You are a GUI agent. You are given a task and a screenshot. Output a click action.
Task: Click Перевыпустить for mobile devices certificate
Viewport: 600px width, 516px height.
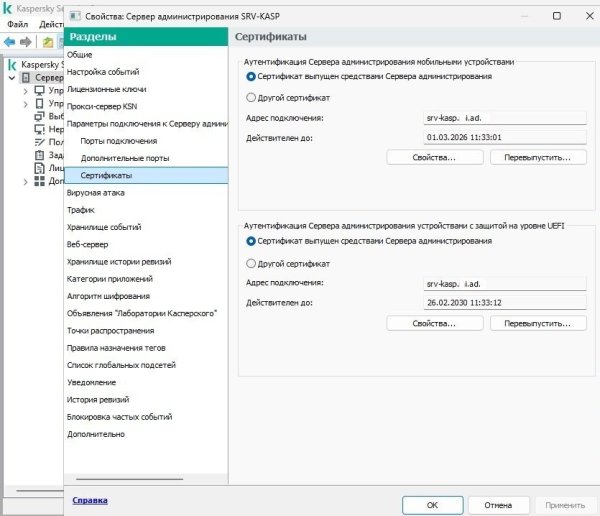538,157
